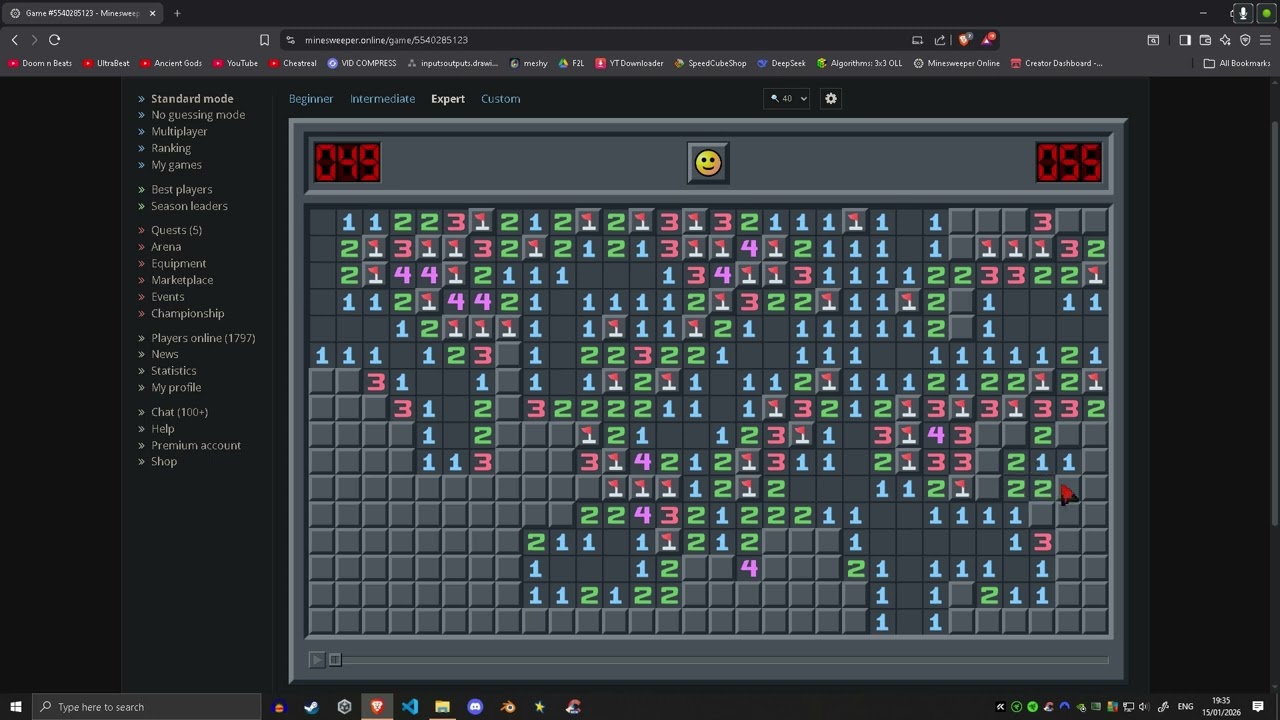Open Chat (100+)
Image resolution: width=1280 pixels, height=720 pixels.
pos(179,412)
